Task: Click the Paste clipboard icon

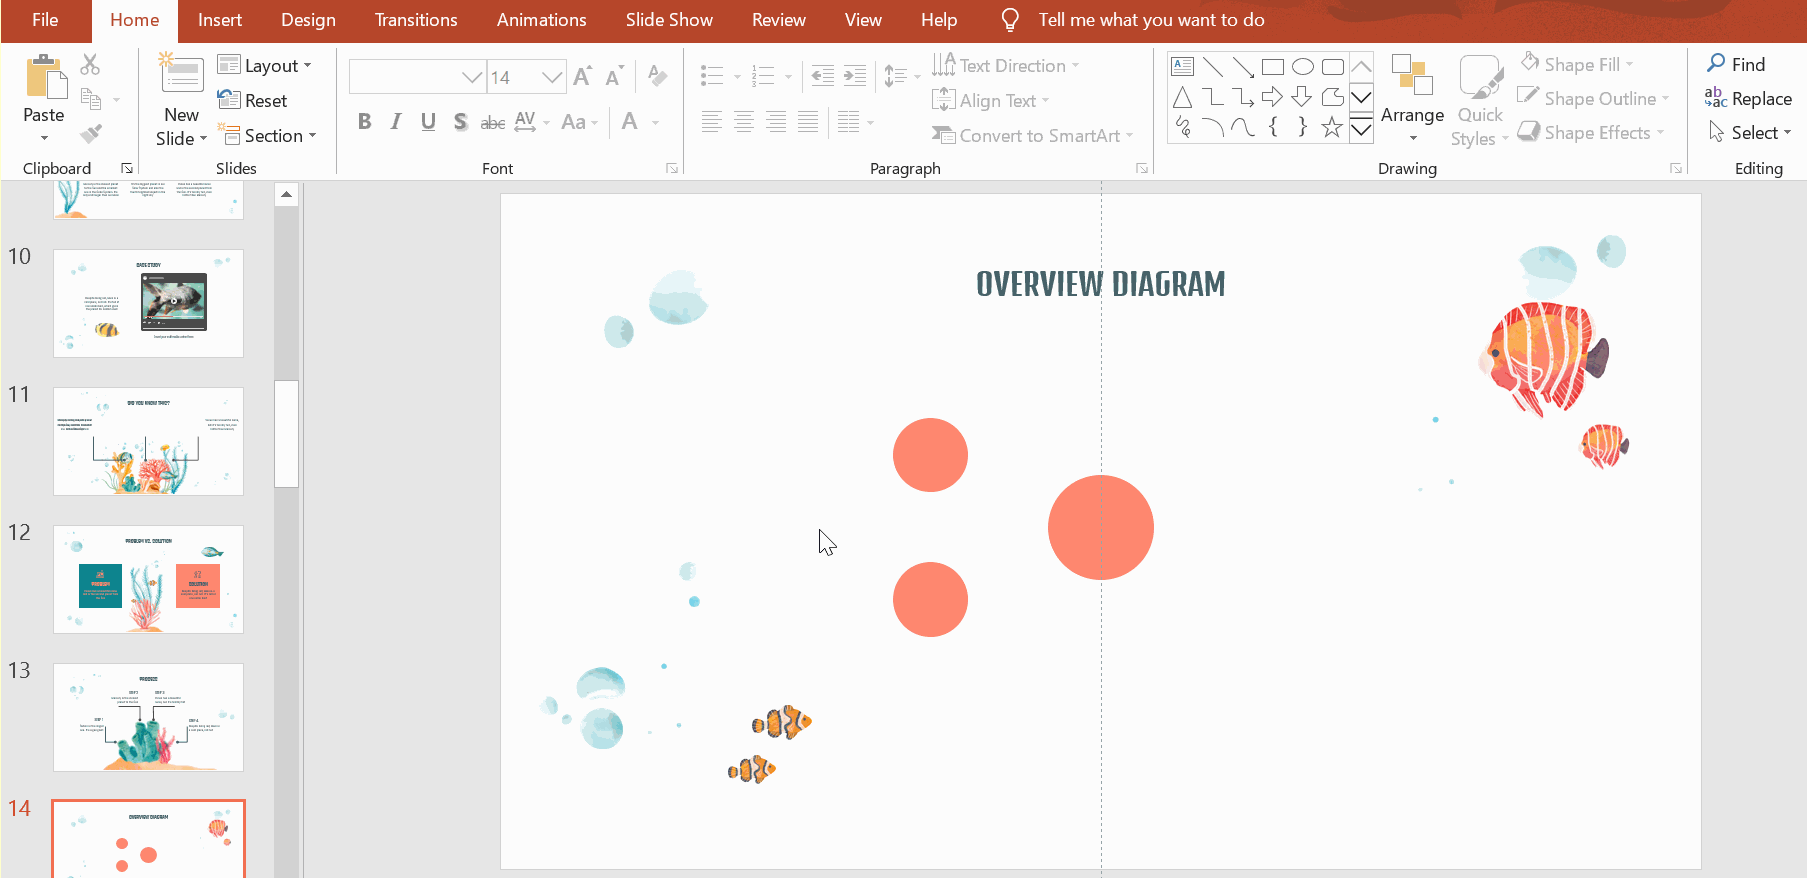Action: point(43,78)
